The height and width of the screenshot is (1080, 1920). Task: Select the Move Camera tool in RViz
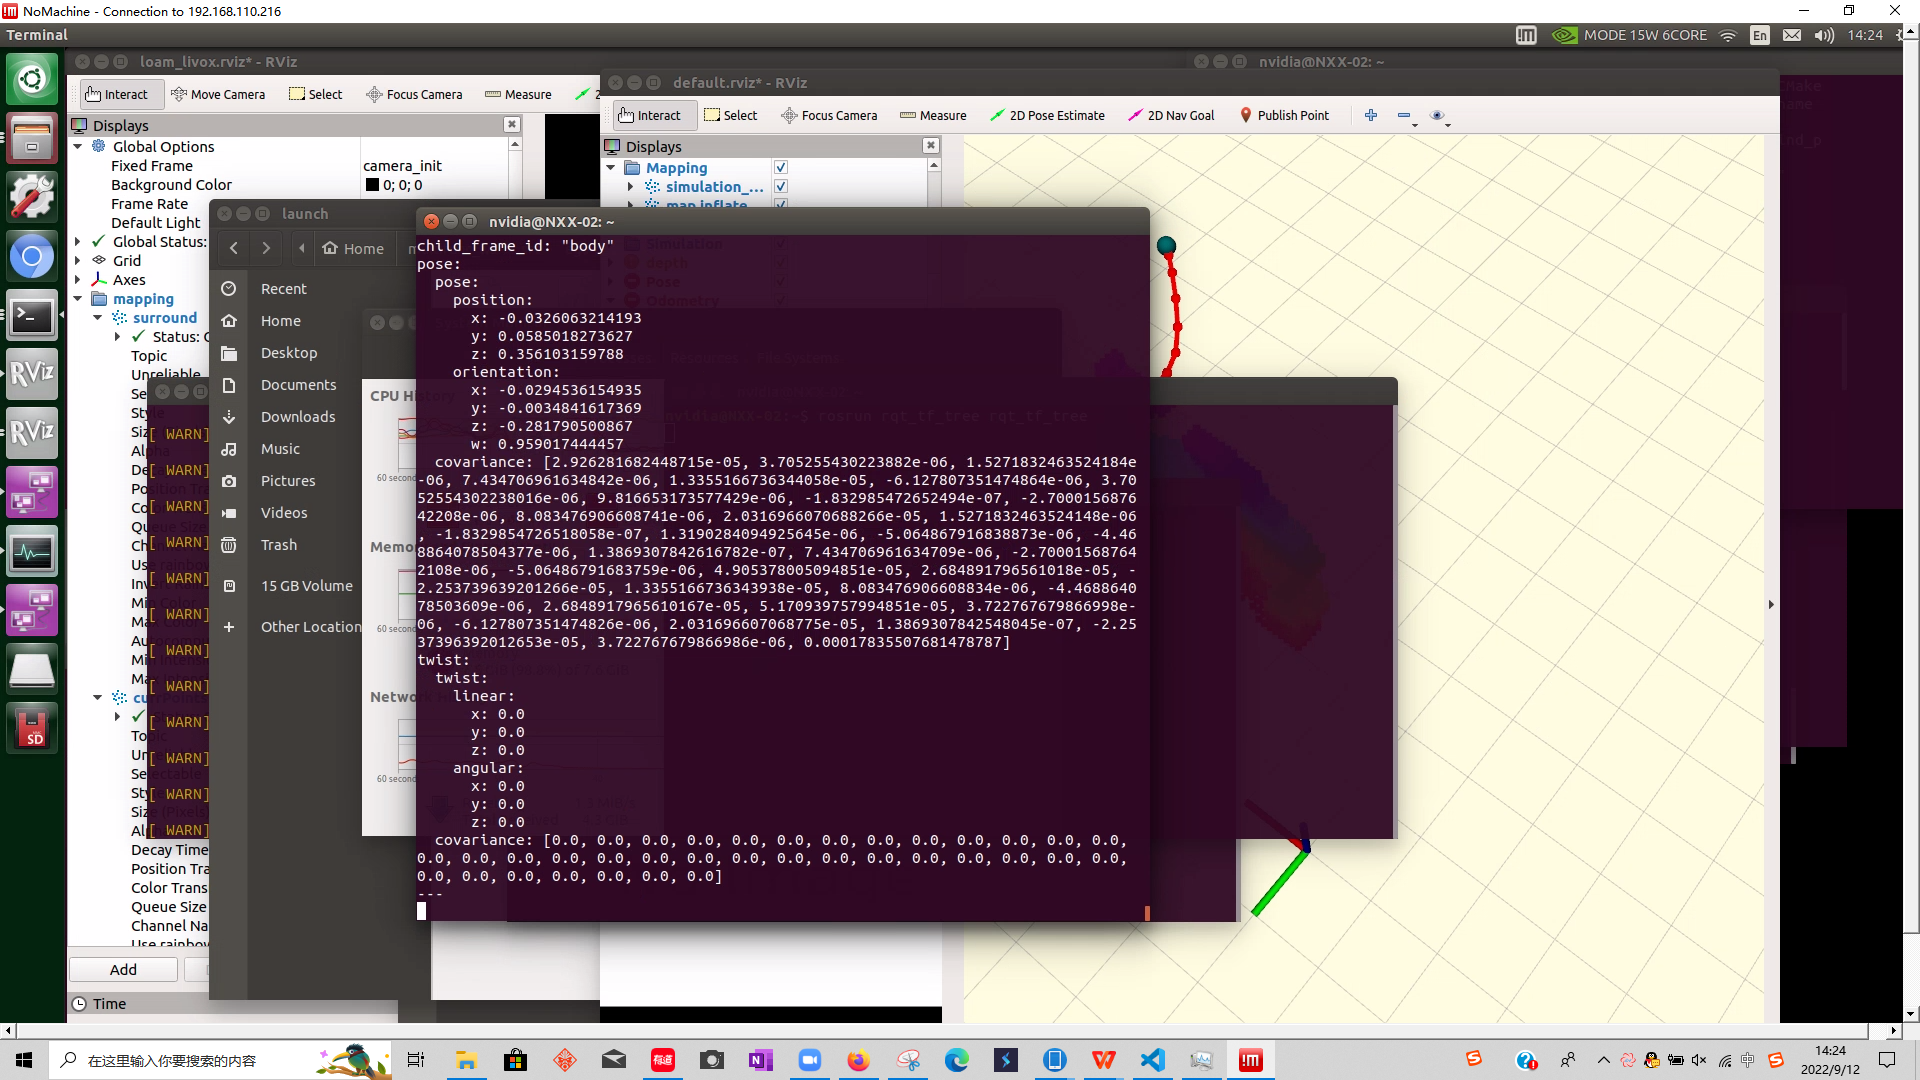click(218, 94)
